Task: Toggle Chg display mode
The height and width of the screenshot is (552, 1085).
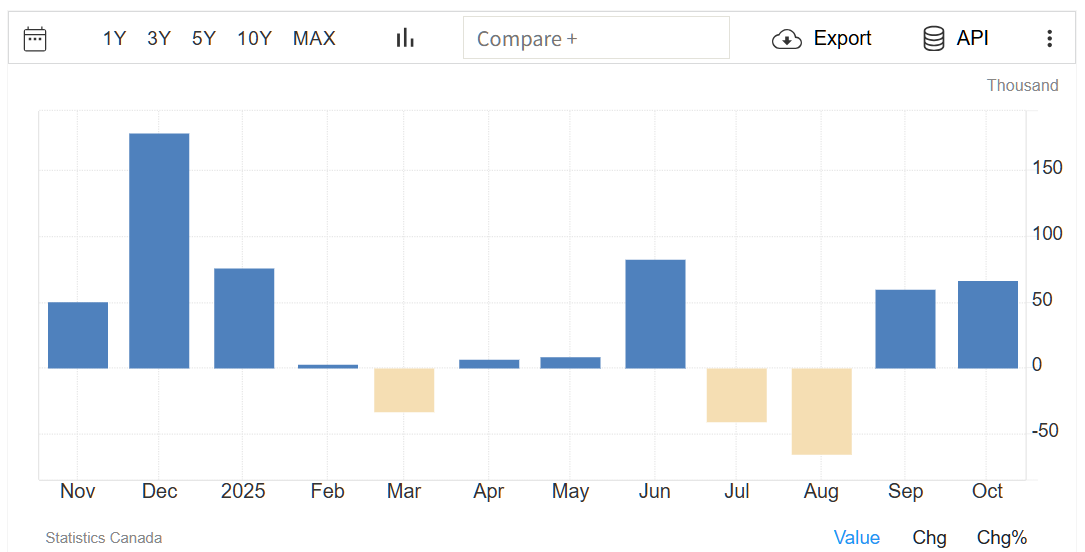Action: (x=929, y=538)
